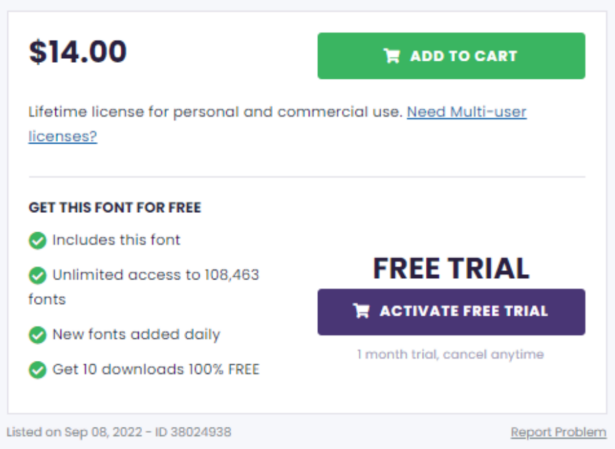Activate the free trial button
Image resolution: width=615 pixels, height=449 pixels.
click(451, 312)
